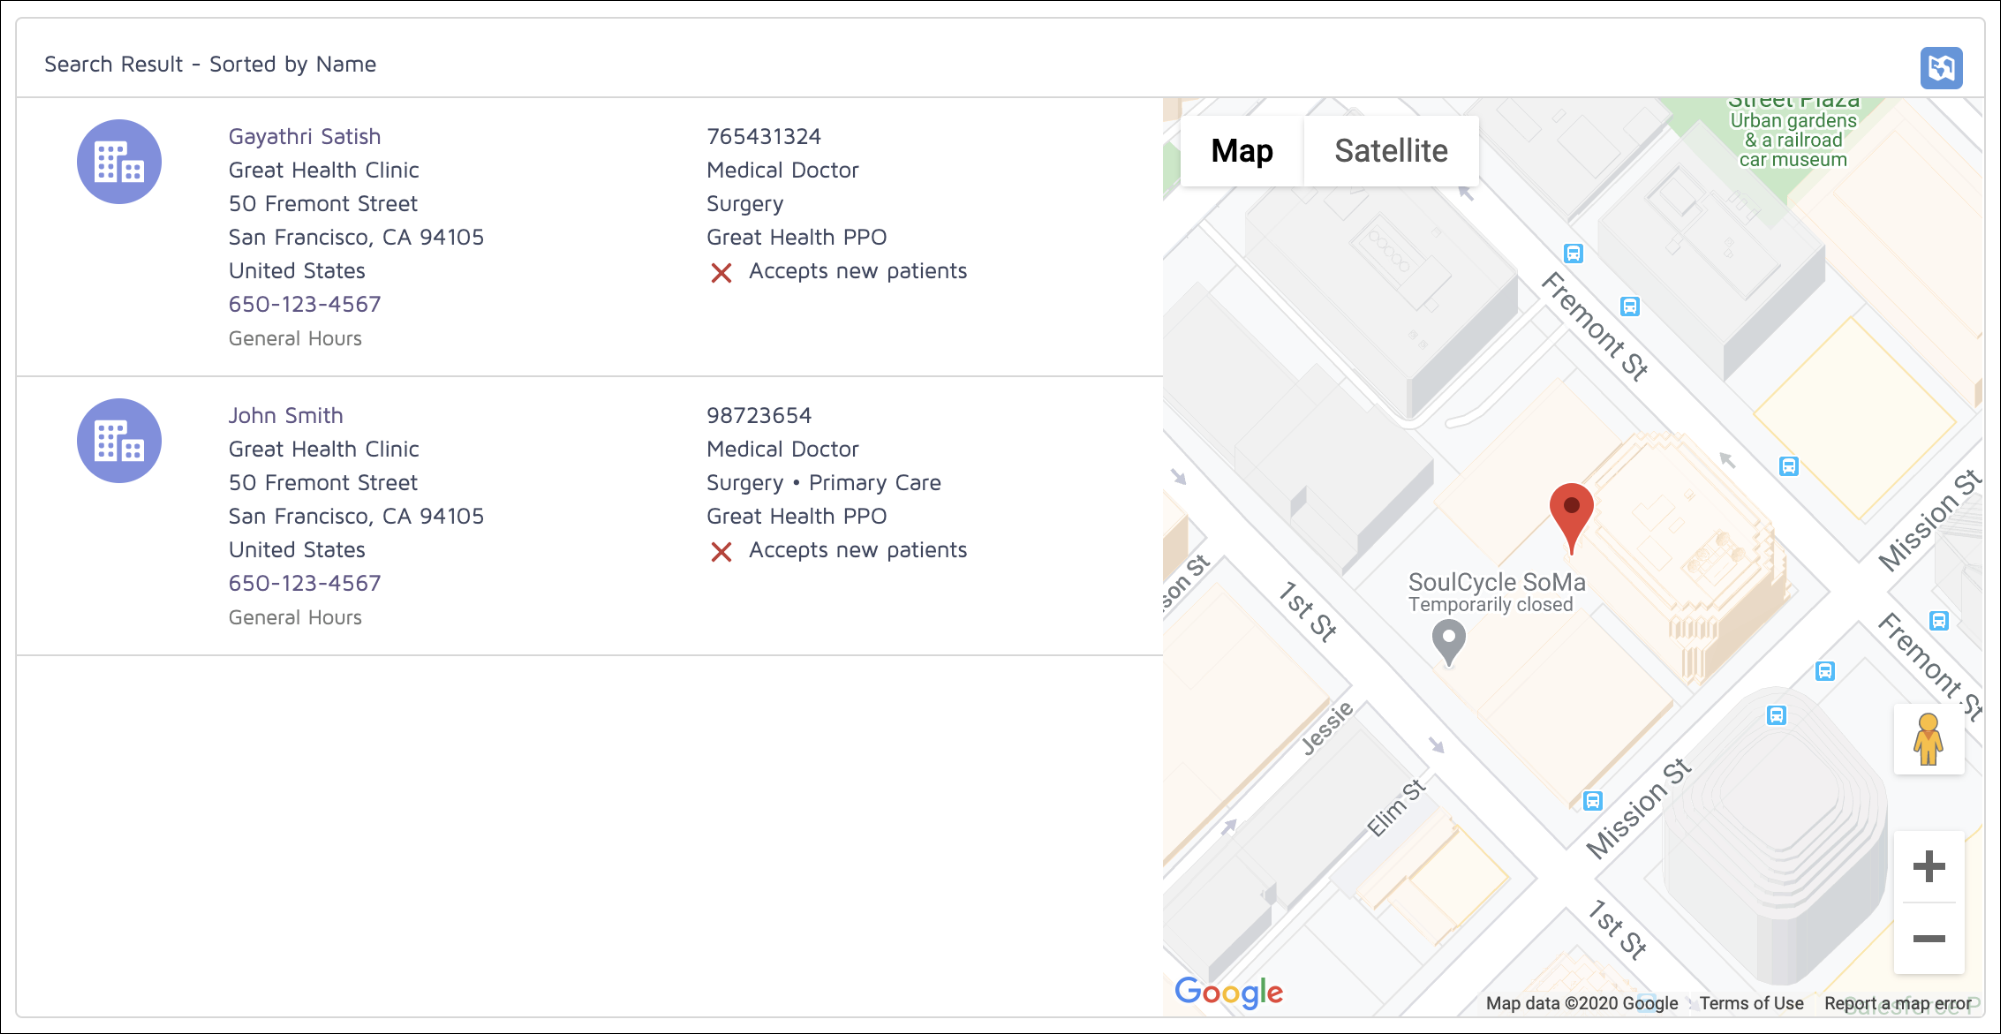Zoom in with the plus button
Viewport: 2001px width, 1034px height.
[x=1929, y=866]
